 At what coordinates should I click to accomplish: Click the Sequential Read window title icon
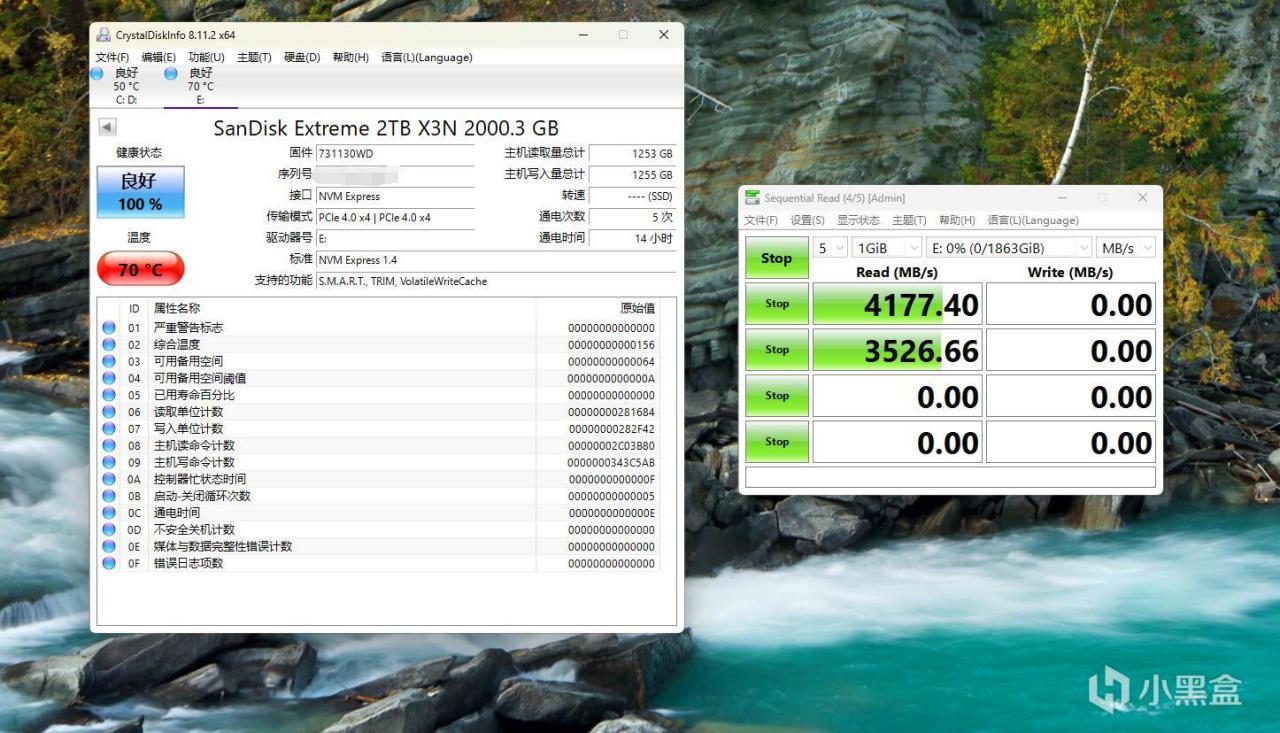(x=751, y=198)
